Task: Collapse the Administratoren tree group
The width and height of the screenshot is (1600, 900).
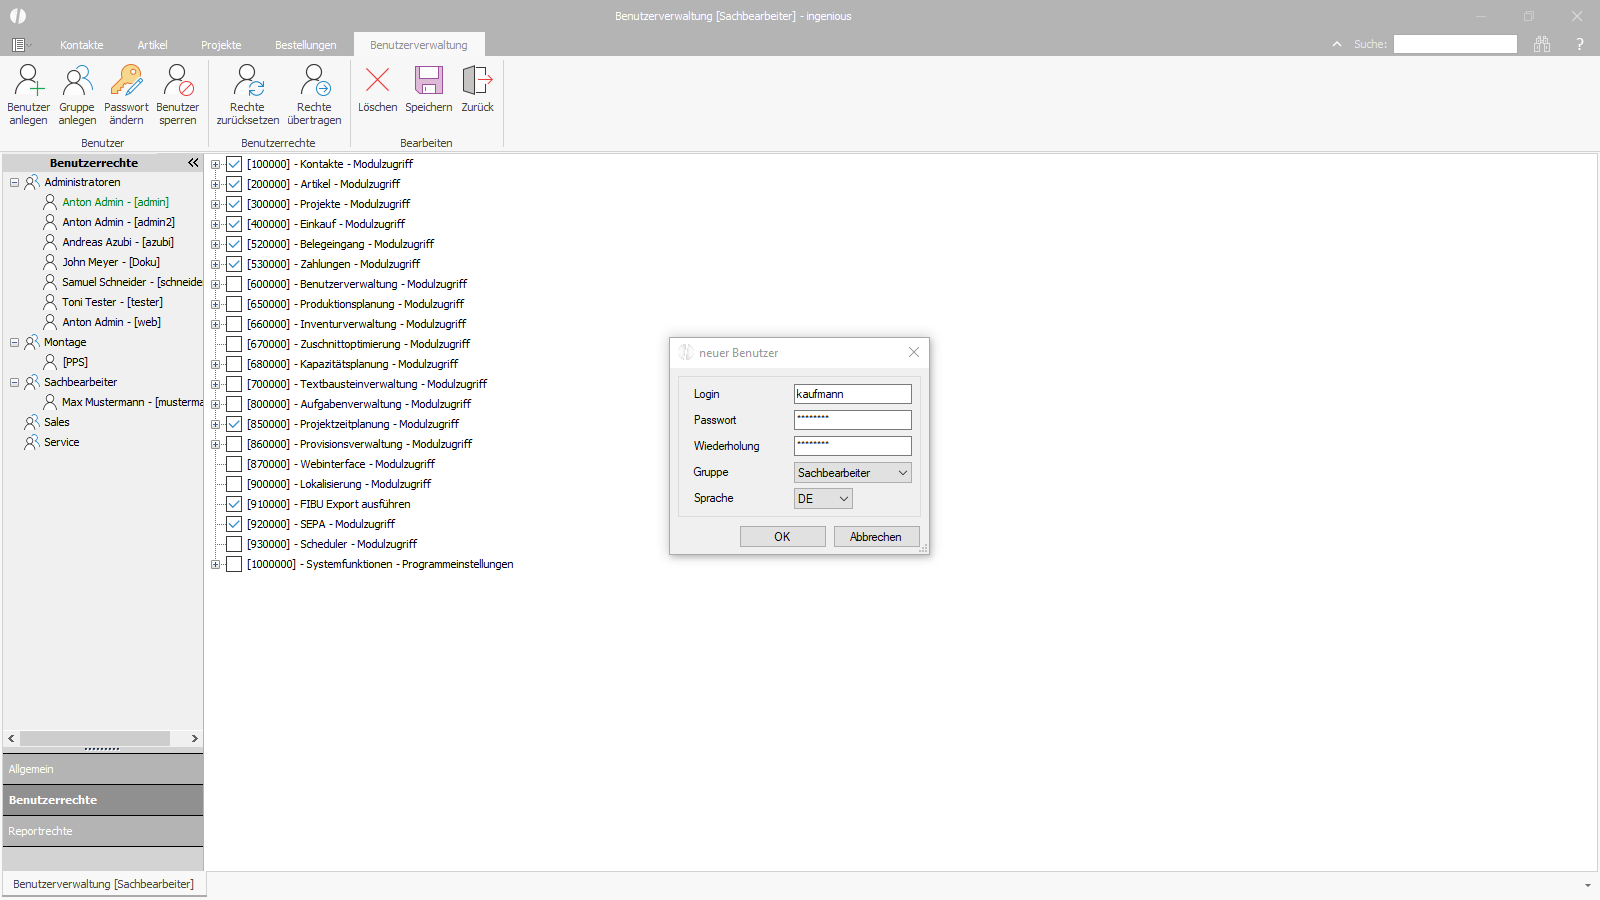Action: (15, 182)
